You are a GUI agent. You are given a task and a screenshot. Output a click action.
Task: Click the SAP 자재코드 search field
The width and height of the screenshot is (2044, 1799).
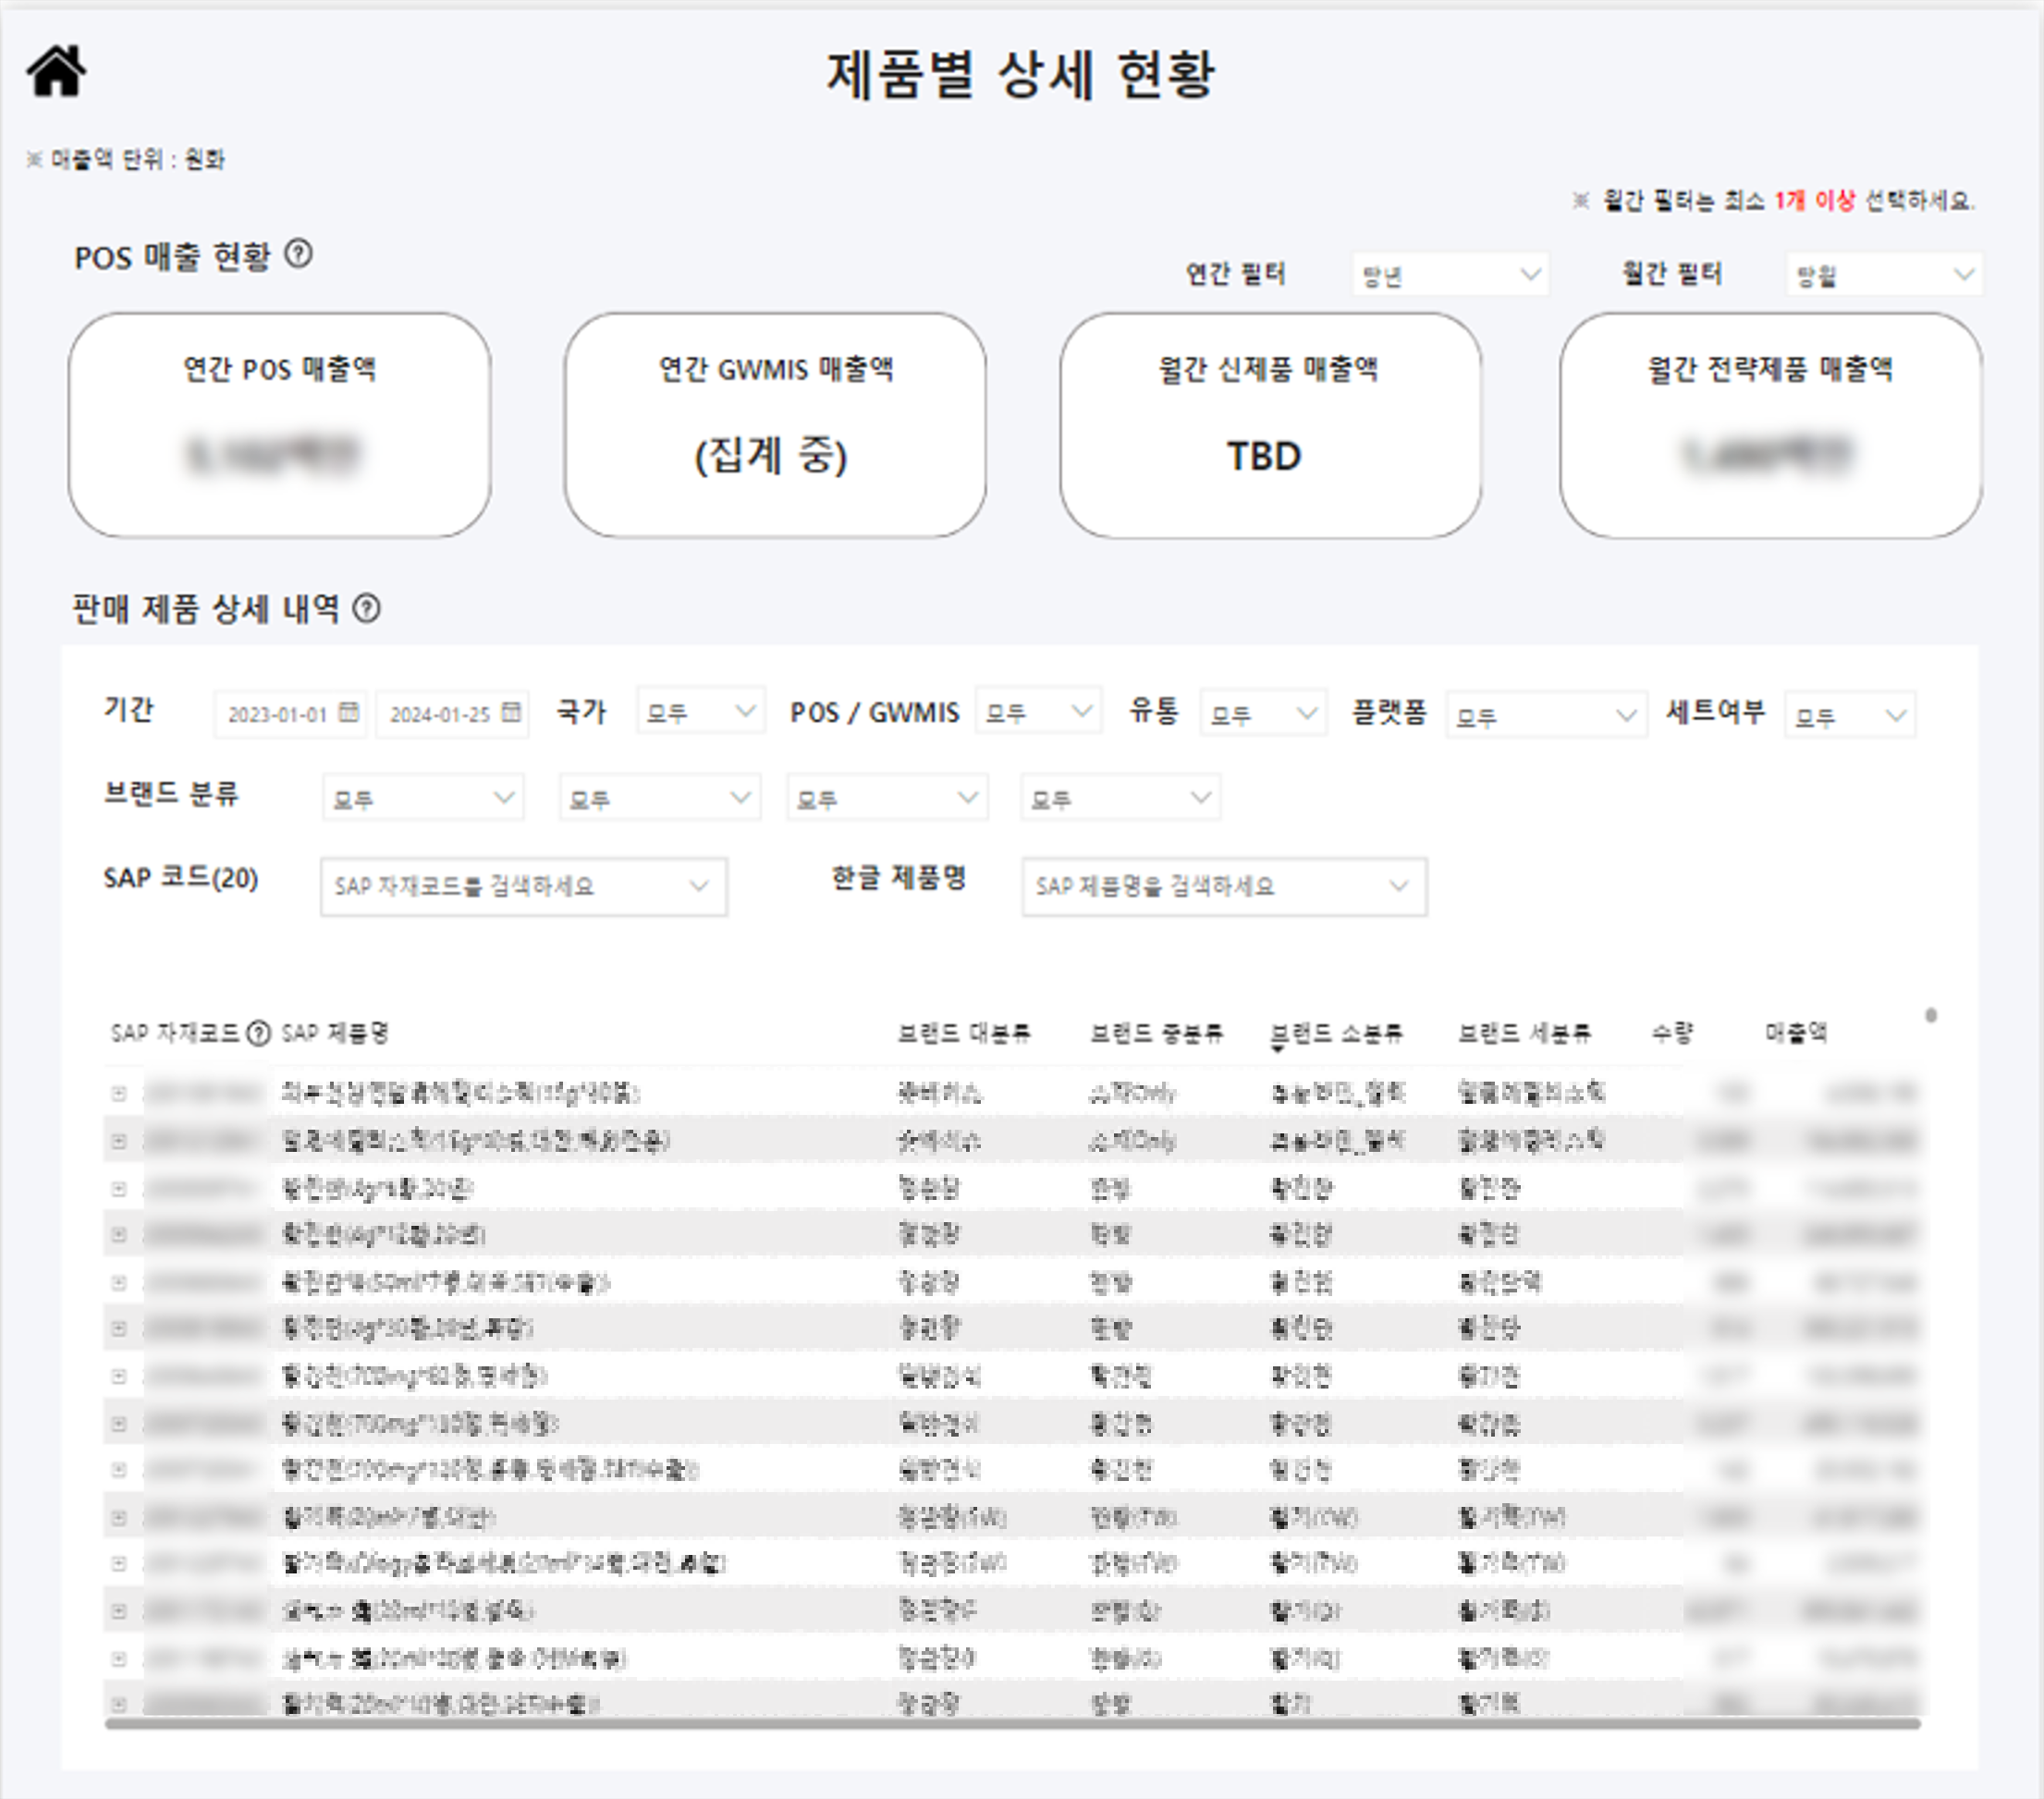[x=522, y=886]
